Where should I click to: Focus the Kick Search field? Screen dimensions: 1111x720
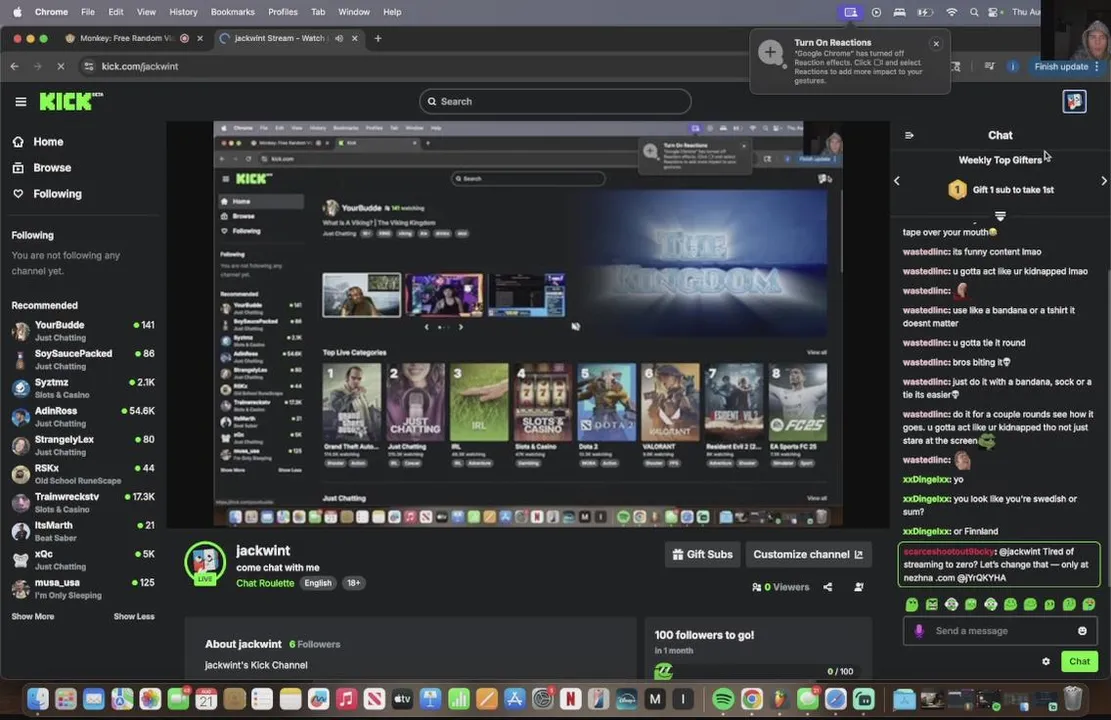[555, 101]
